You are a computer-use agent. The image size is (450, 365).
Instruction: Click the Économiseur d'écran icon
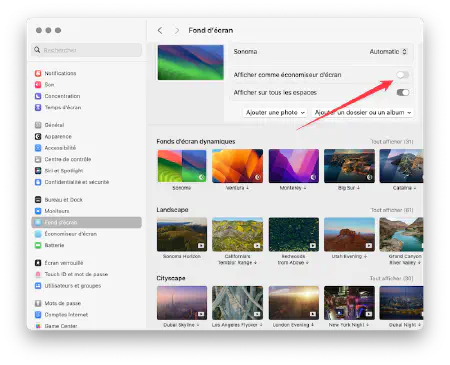pyautogui.click(x=38, y=234)
